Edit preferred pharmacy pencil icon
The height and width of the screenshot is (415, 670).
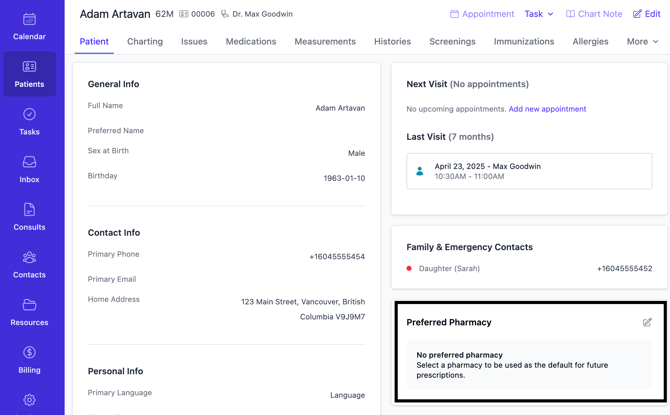(x=647, y=322)
